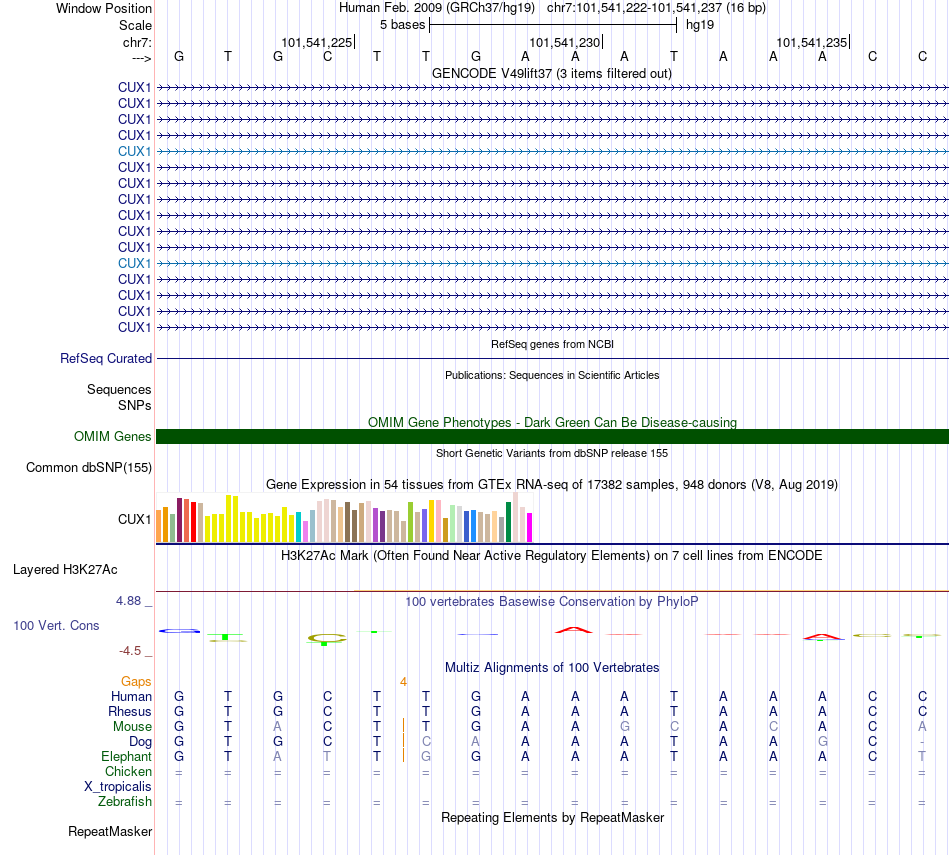The height and width of the screenshot is (855, 950).
Task: Click the hg19 label next to scale bar
Action: click(700, 25)
